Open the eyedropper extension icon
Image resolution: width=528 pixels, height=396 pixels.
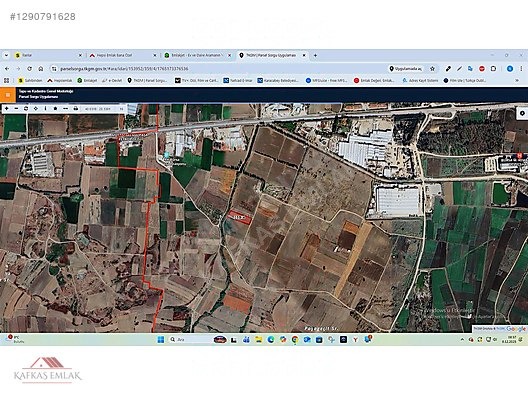pyautogui.click(x=448, y=69)
